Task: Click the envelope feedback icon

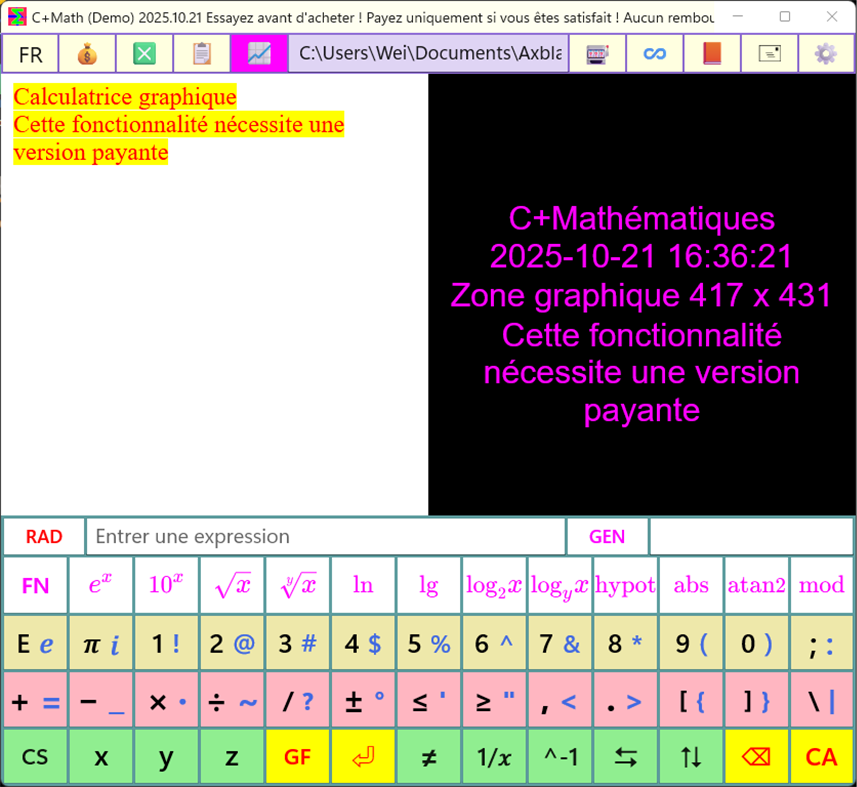Action: pyautogui.click(x=768, y=53)
